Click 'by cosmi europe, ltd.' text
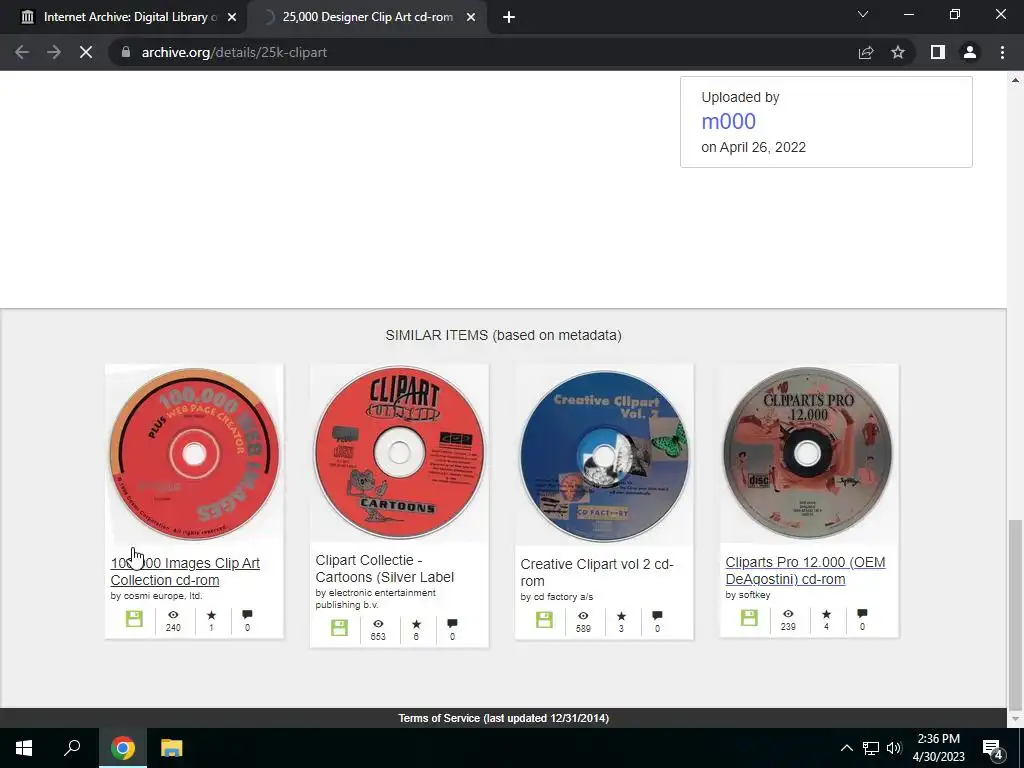This screenshot has width=1024, height=768. 156,596
